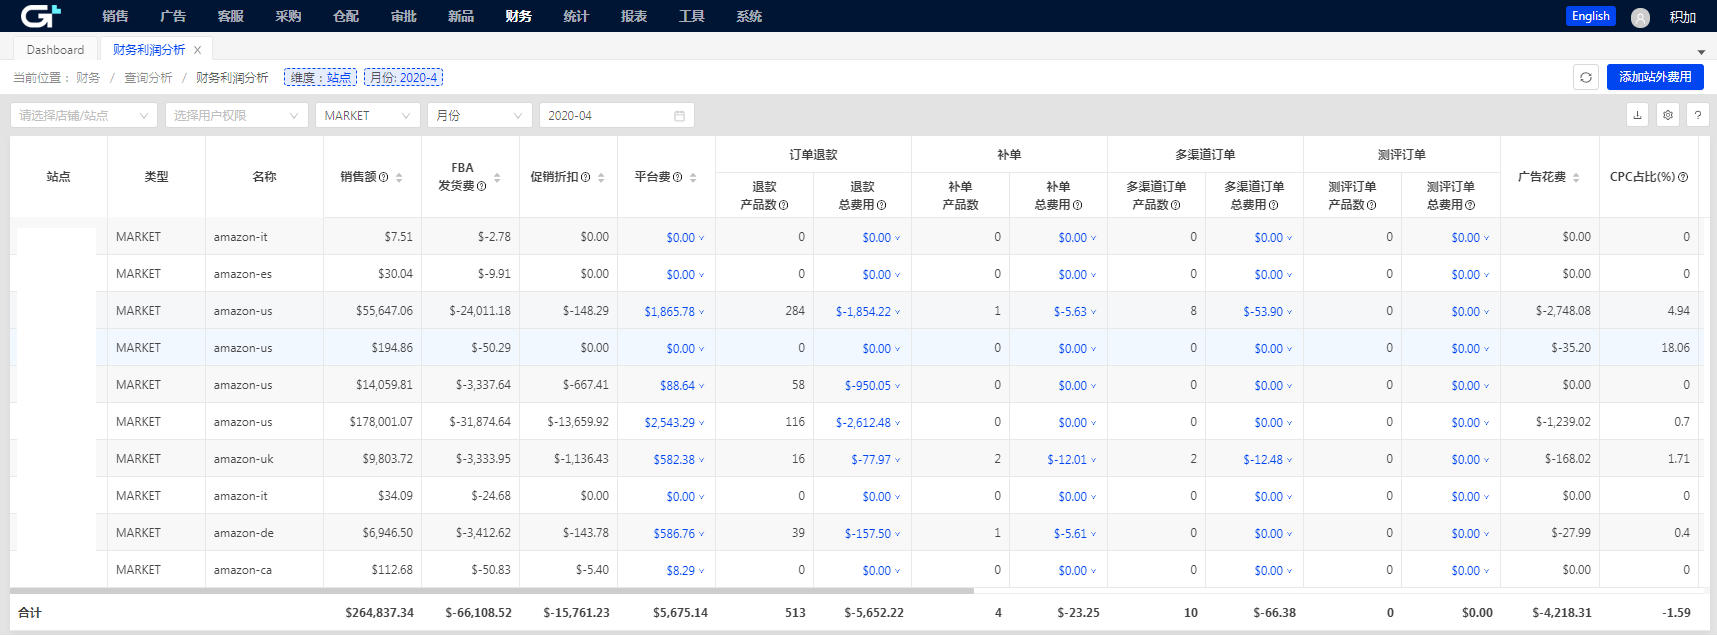Switch language with English button
This screenshot has height=636, width=1717.
click(1590, 16)
